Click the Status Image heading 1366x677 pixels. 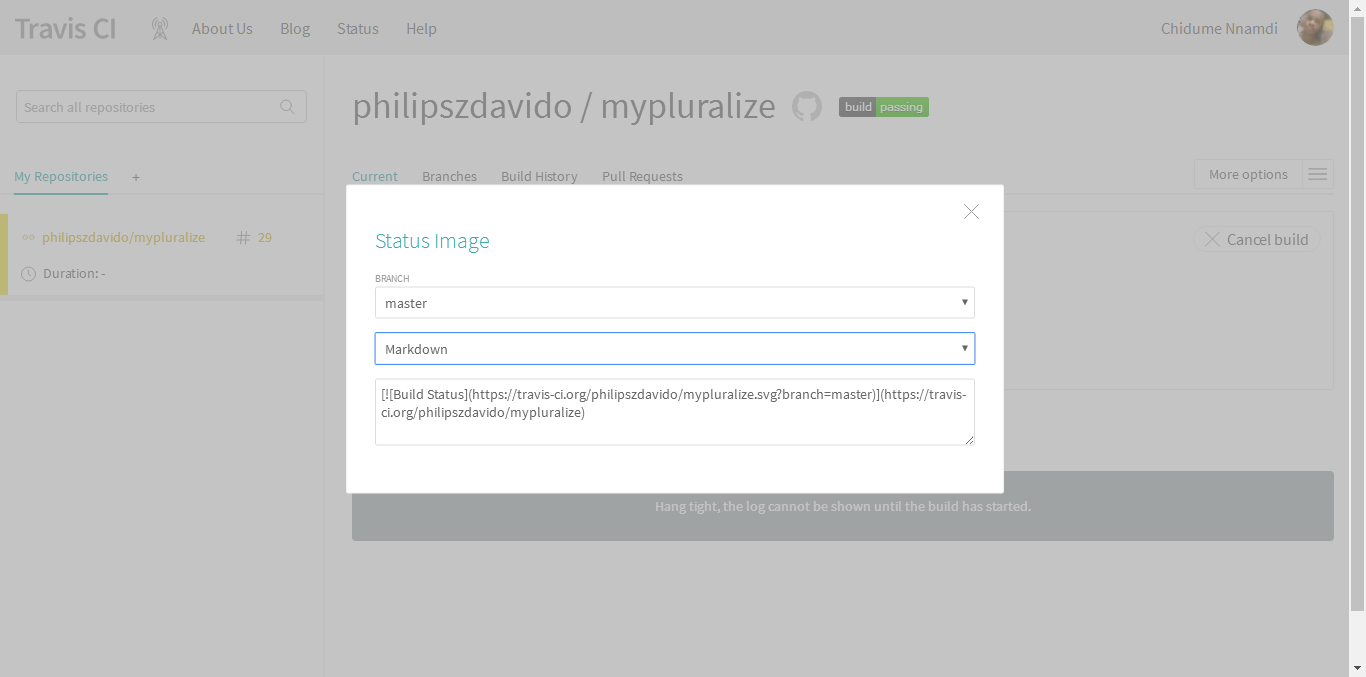(x=432, y=241)
